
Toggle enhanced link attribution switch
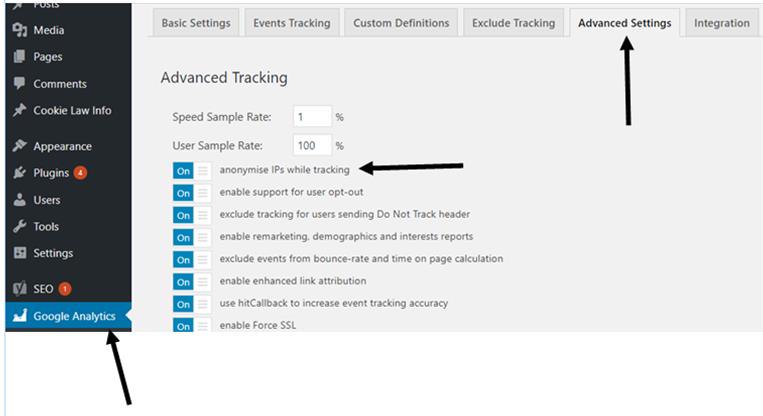coord(192,282)
